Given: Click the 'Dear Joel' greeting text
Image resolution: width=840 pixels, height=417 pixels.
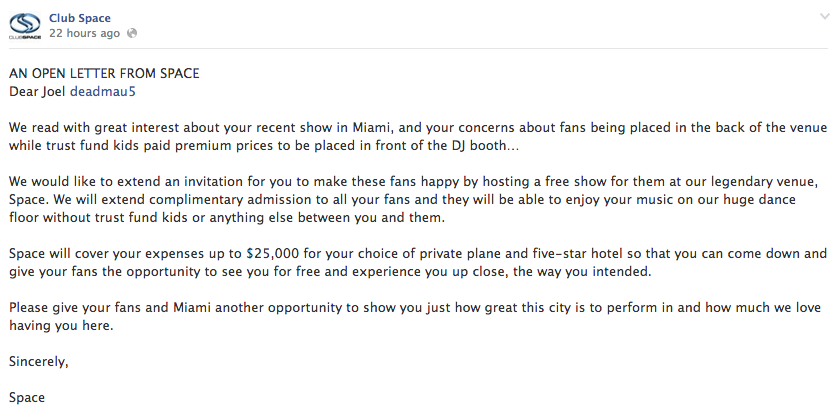Looking at the screenshot, I should pyautogui.click(x=36, y=92).
